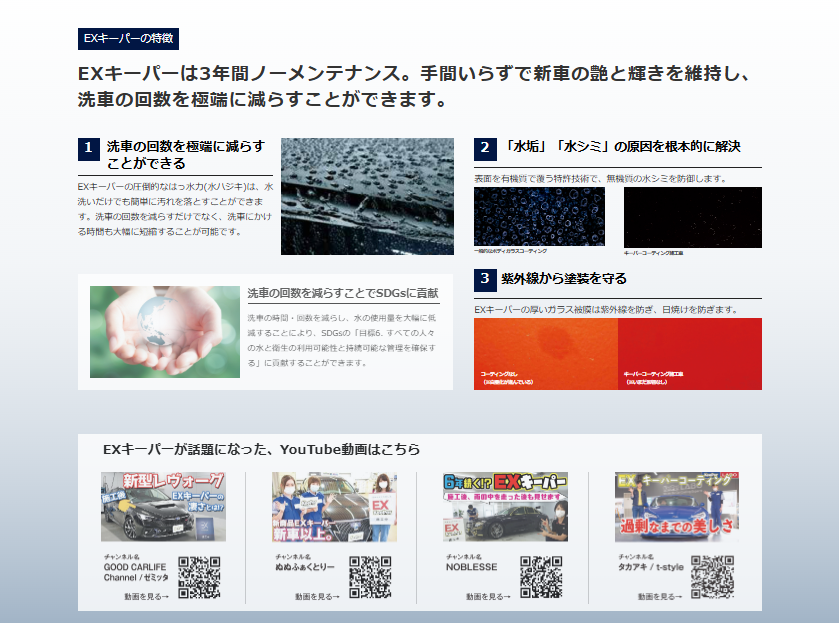Screen dimensions: 839x623
Task: Click the EXキーパーの特徴 label tag
Action: (x=129, y=38)
